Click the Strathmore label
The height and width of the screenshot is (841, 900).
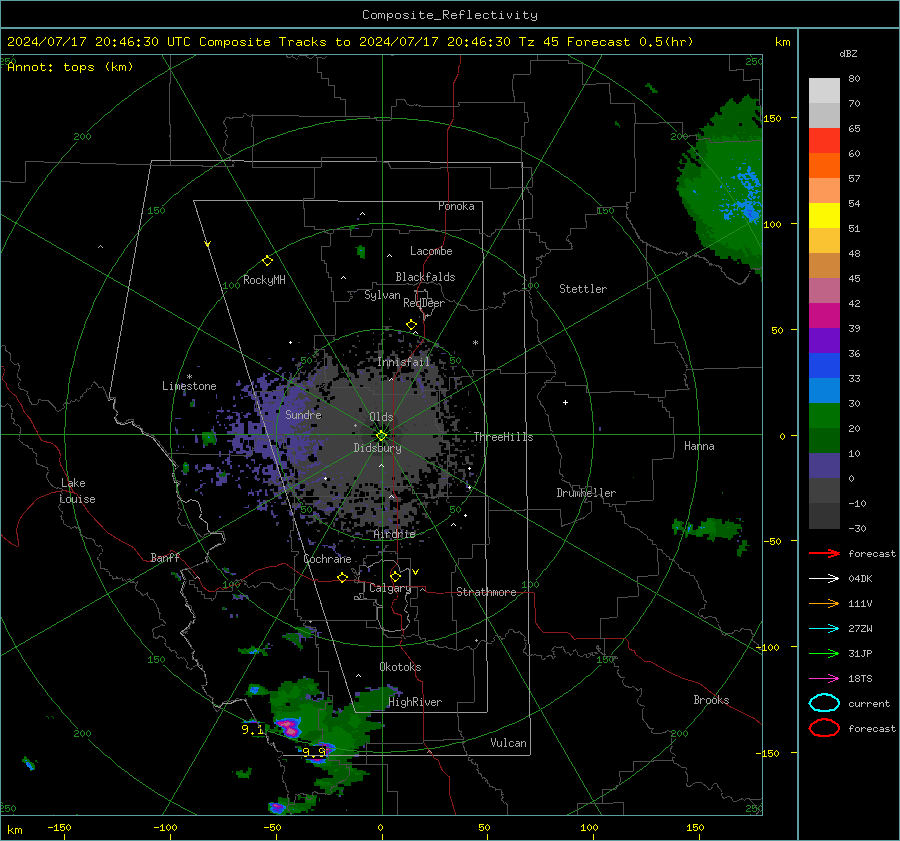coord(486,592)
